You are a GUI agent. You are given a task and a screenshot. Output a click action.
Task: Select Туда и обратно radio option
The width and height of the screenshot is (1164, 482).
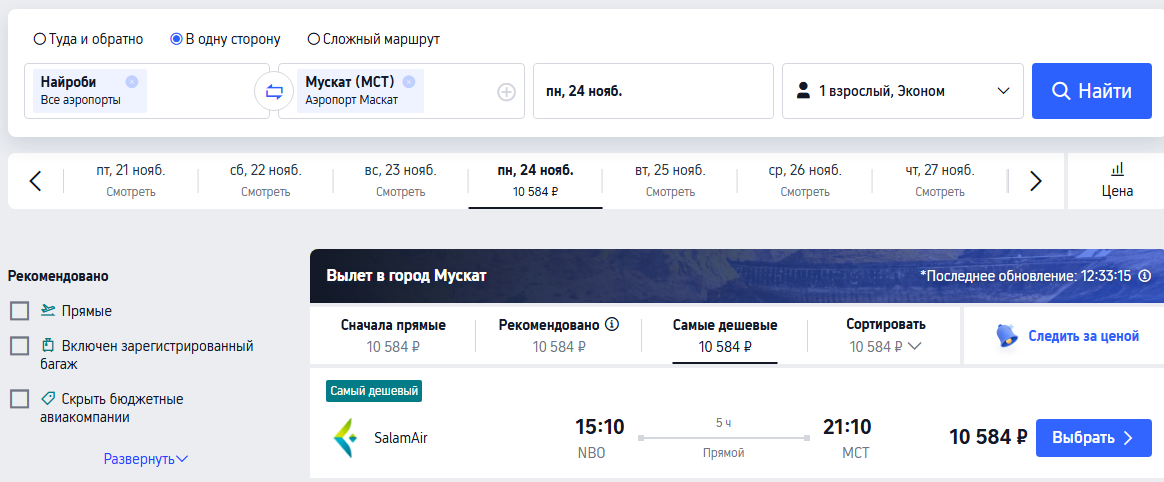(39, 39)
